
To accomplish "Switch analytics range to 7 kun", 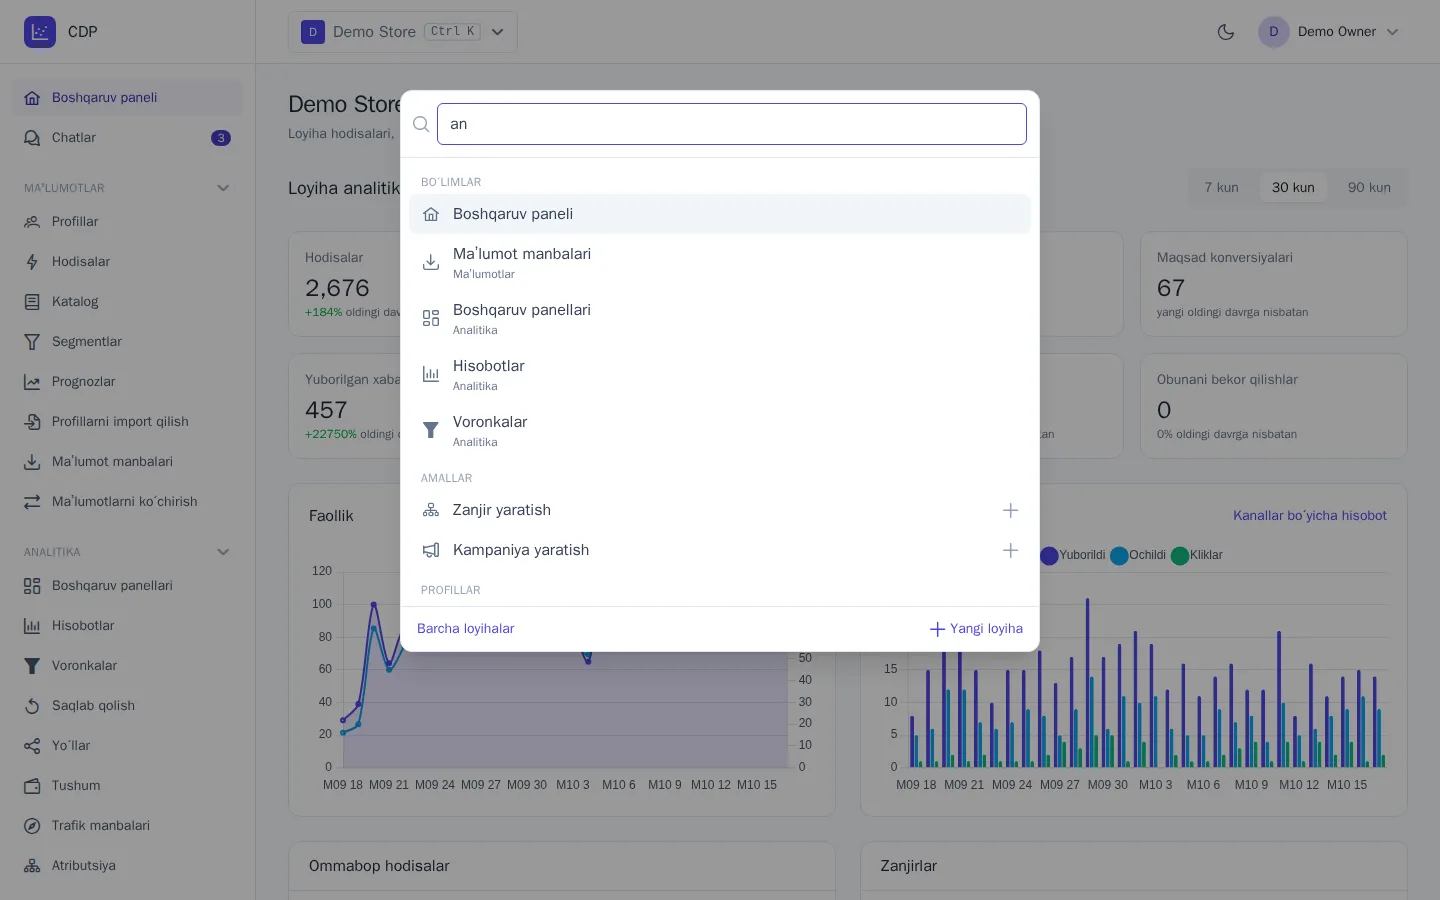I will [1221, 188].
